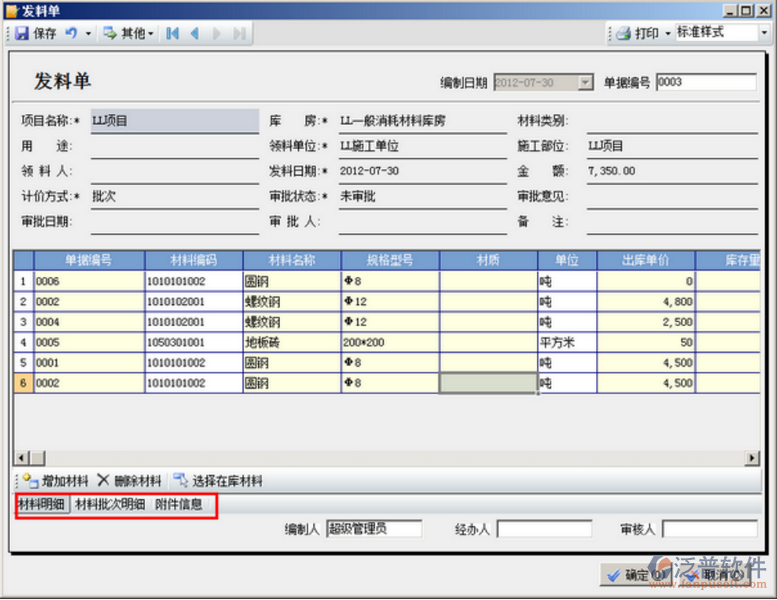This screenshot has width=777, height=600.
Task: Click the undo arrow icon
Action: pyautogui.click(x=71, y=33)
